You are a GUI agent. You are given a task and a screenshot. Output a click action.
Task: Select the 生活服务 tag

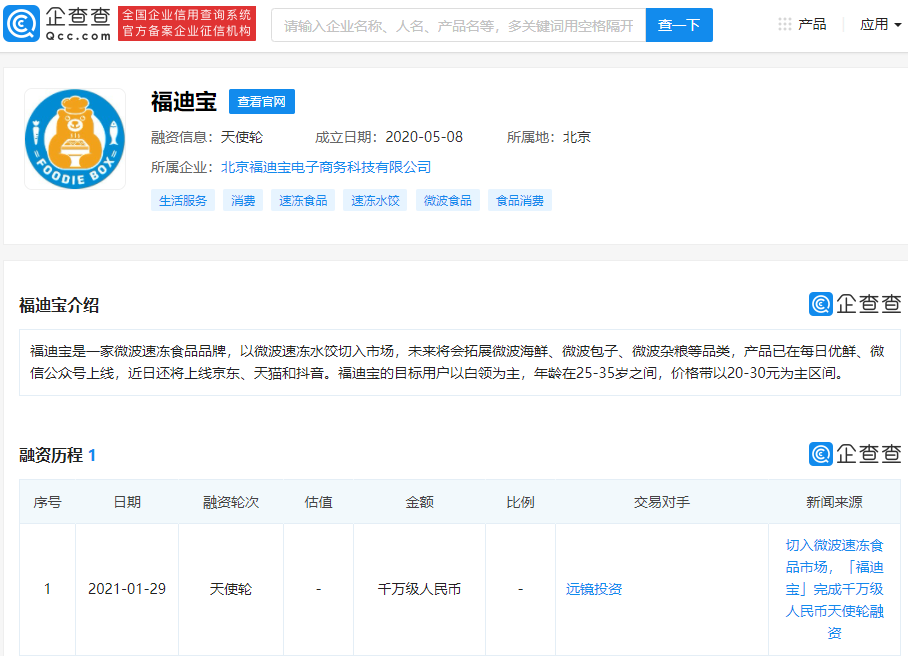183,200
